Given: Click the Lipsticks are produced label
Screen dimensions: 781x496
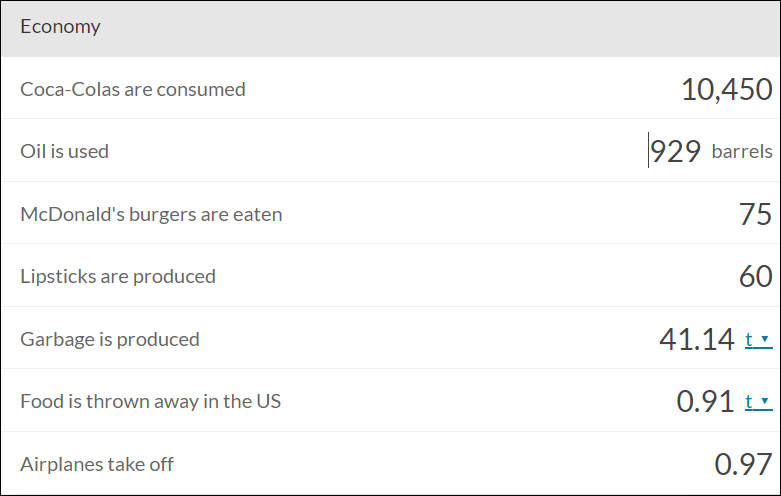Looking at the screenshot, I should click(x=118, y=276).
